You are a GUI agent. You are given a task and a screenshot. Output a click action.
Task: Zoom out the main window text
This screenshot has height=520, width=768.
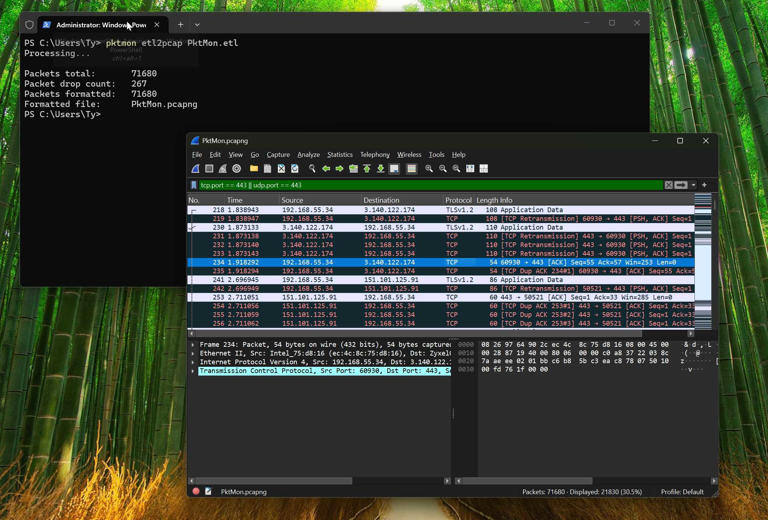click(443, 168)
